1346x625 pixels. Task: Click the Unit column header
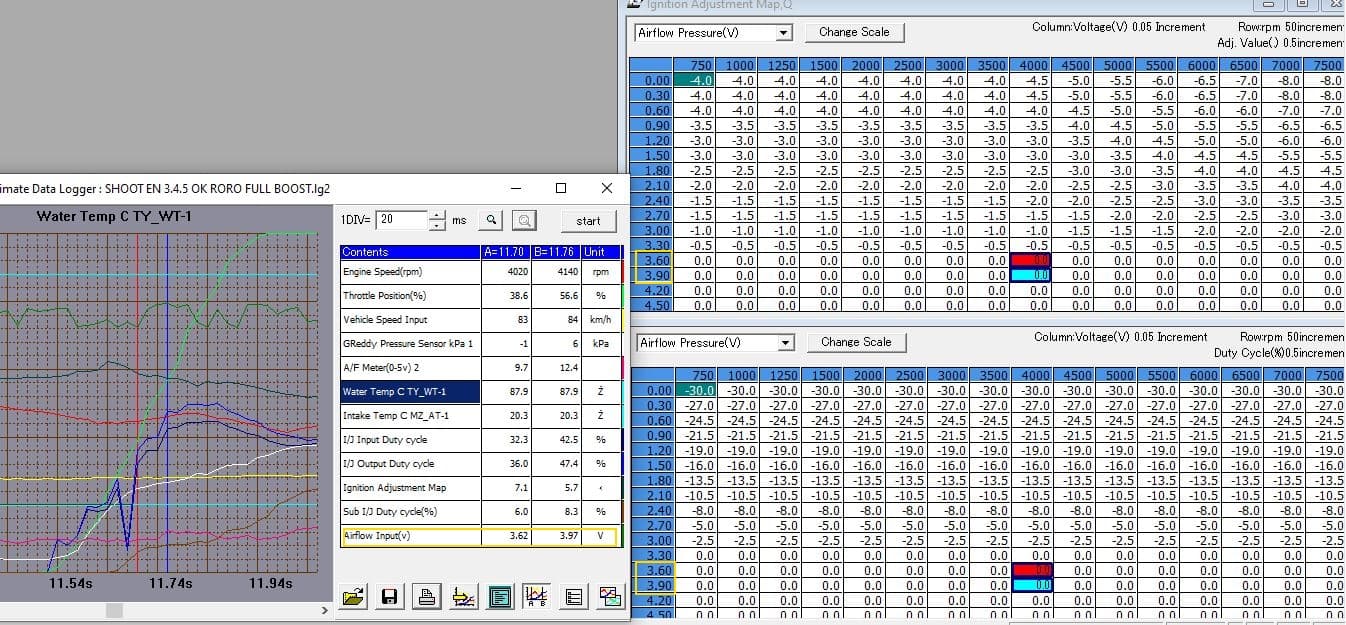coord(600,252)
